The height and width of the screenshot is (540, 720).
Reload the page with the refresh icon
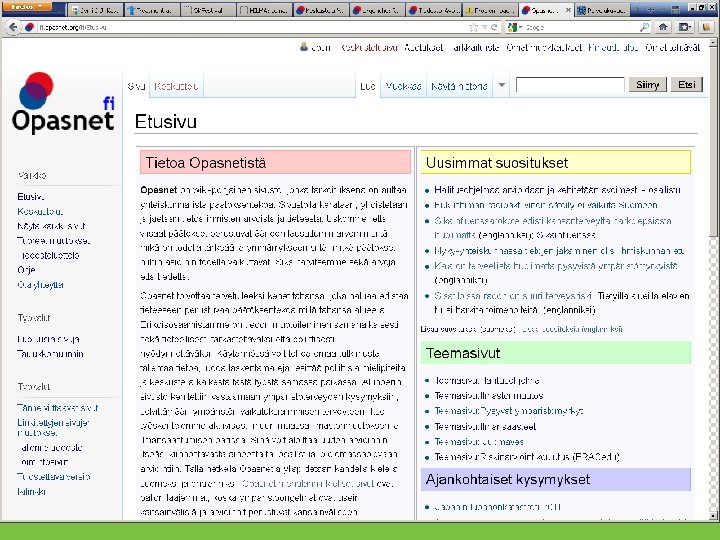[494, 27]
